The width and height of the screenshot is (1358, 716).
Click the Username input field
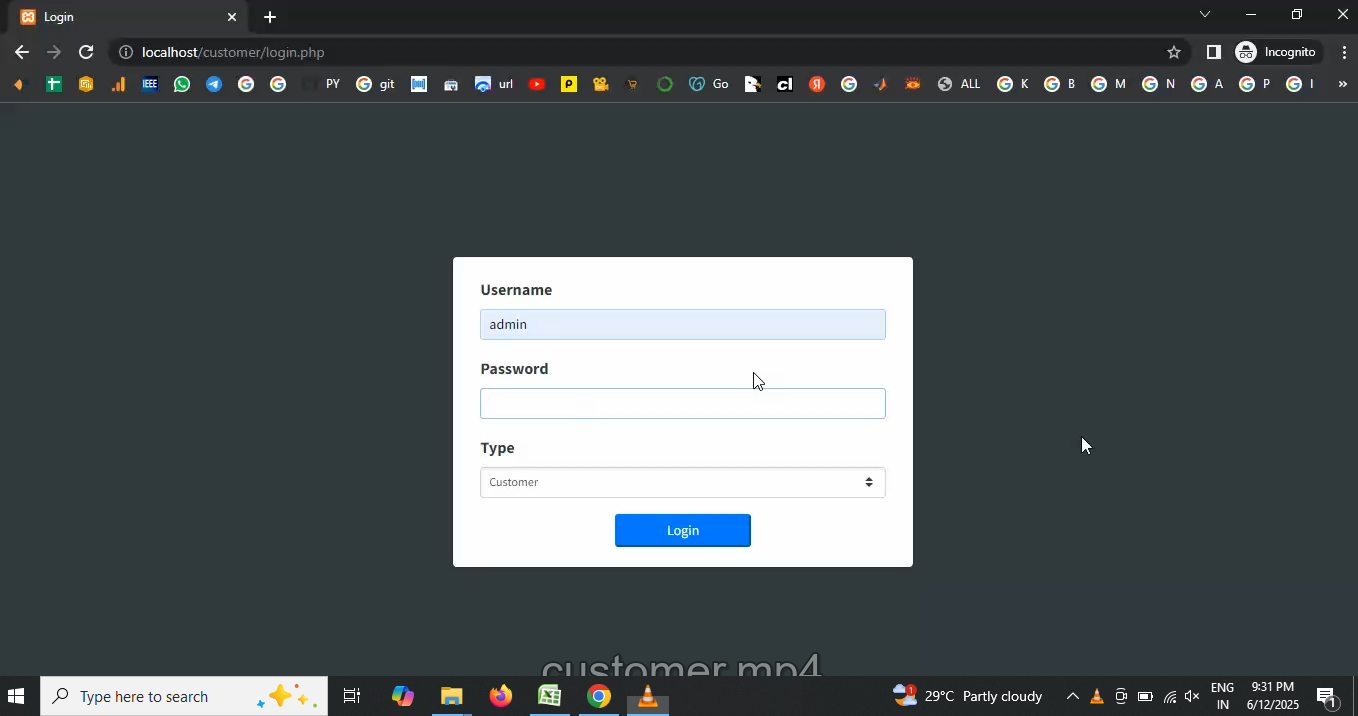[682, 324]
